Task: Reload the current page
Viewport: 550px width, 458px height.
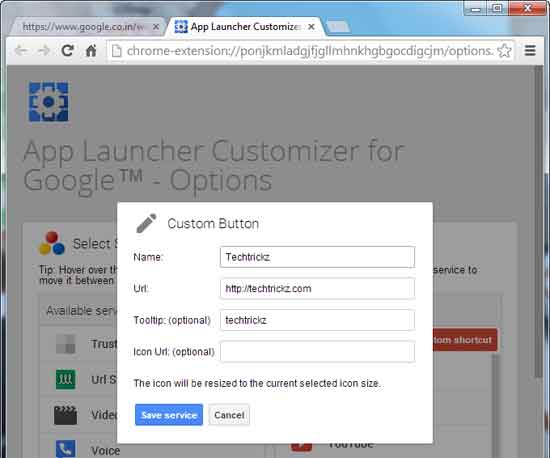Action: pos(67,51)
